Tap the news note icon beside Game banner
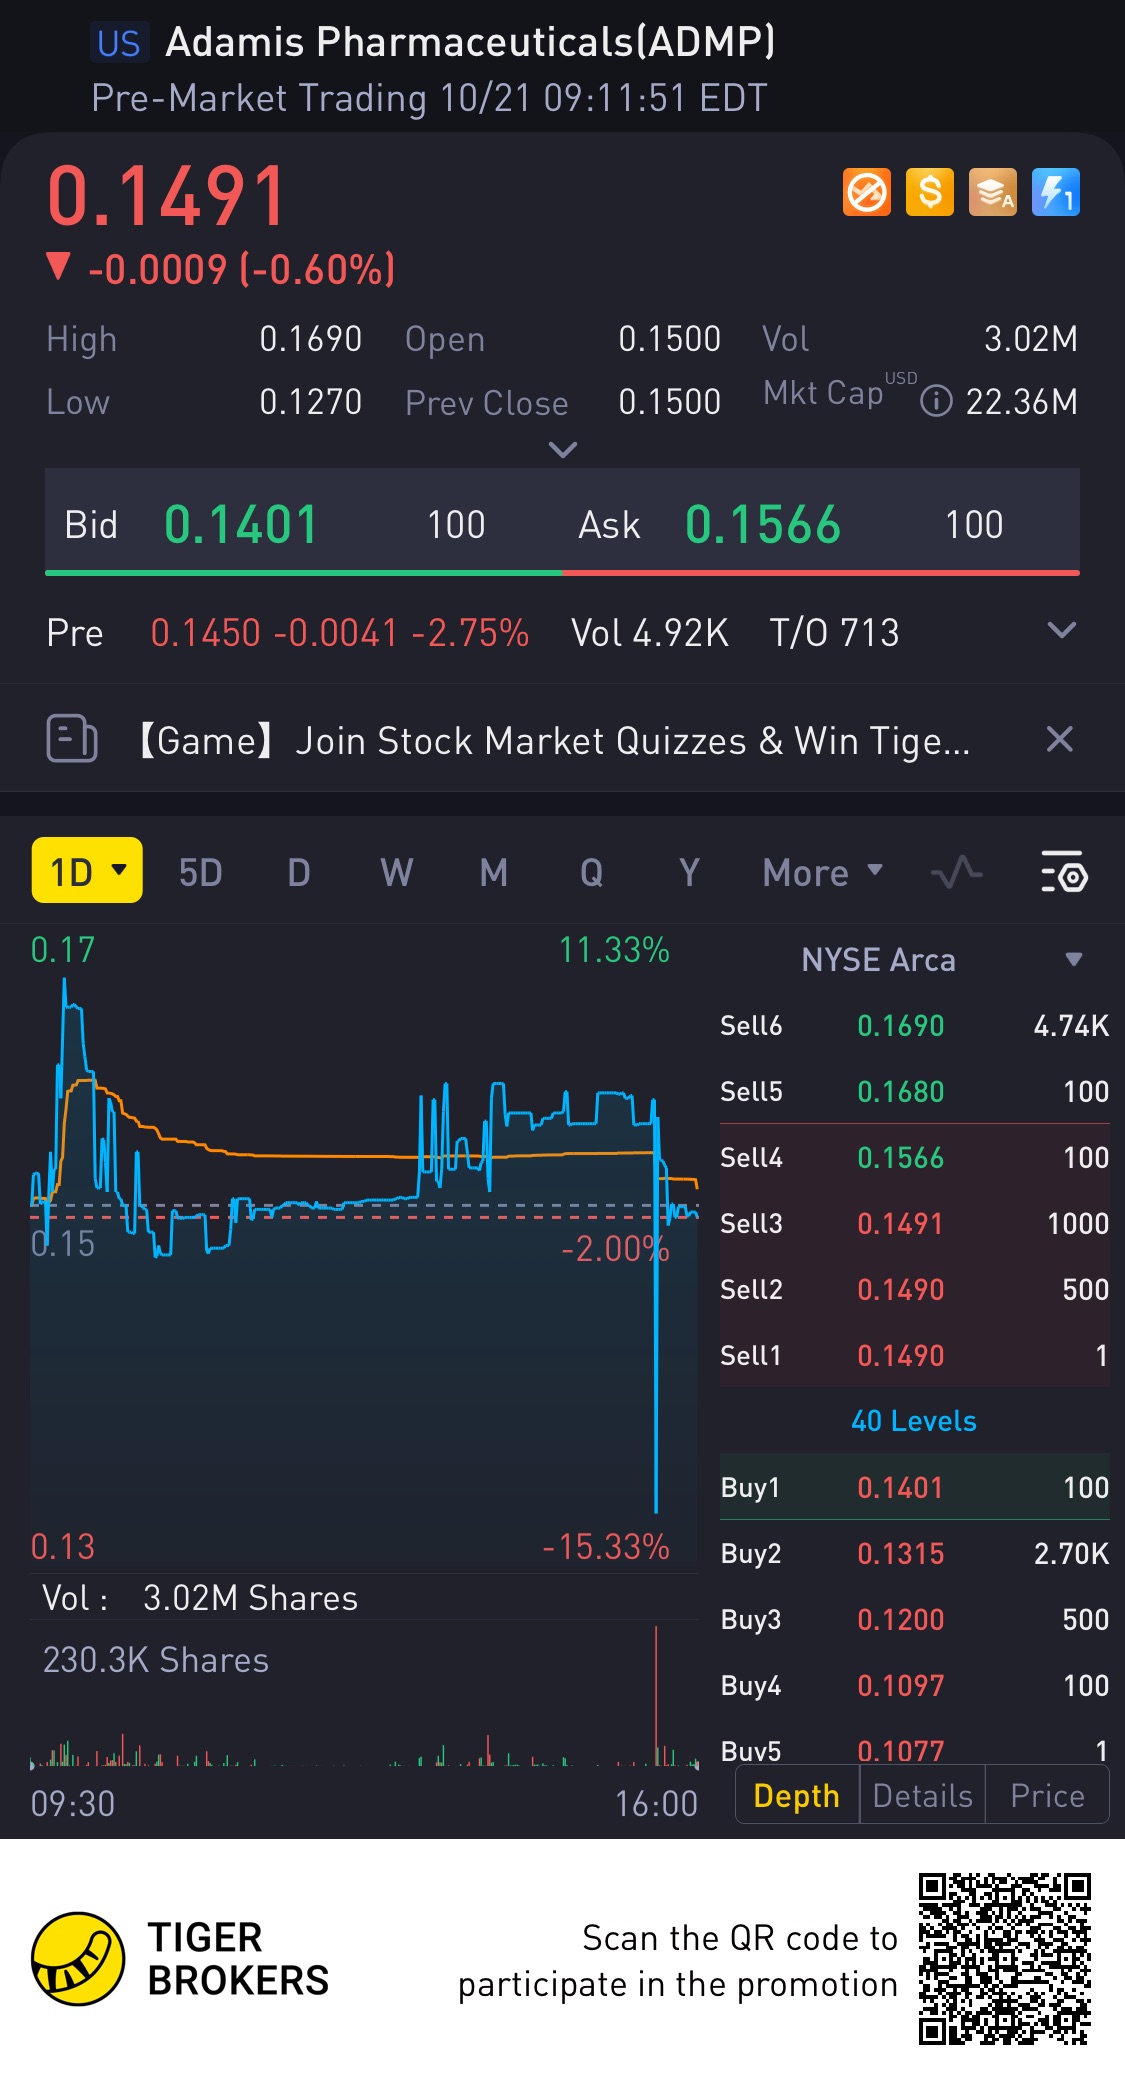The width and height of the screenshot is (1125, 2079). 72,739
